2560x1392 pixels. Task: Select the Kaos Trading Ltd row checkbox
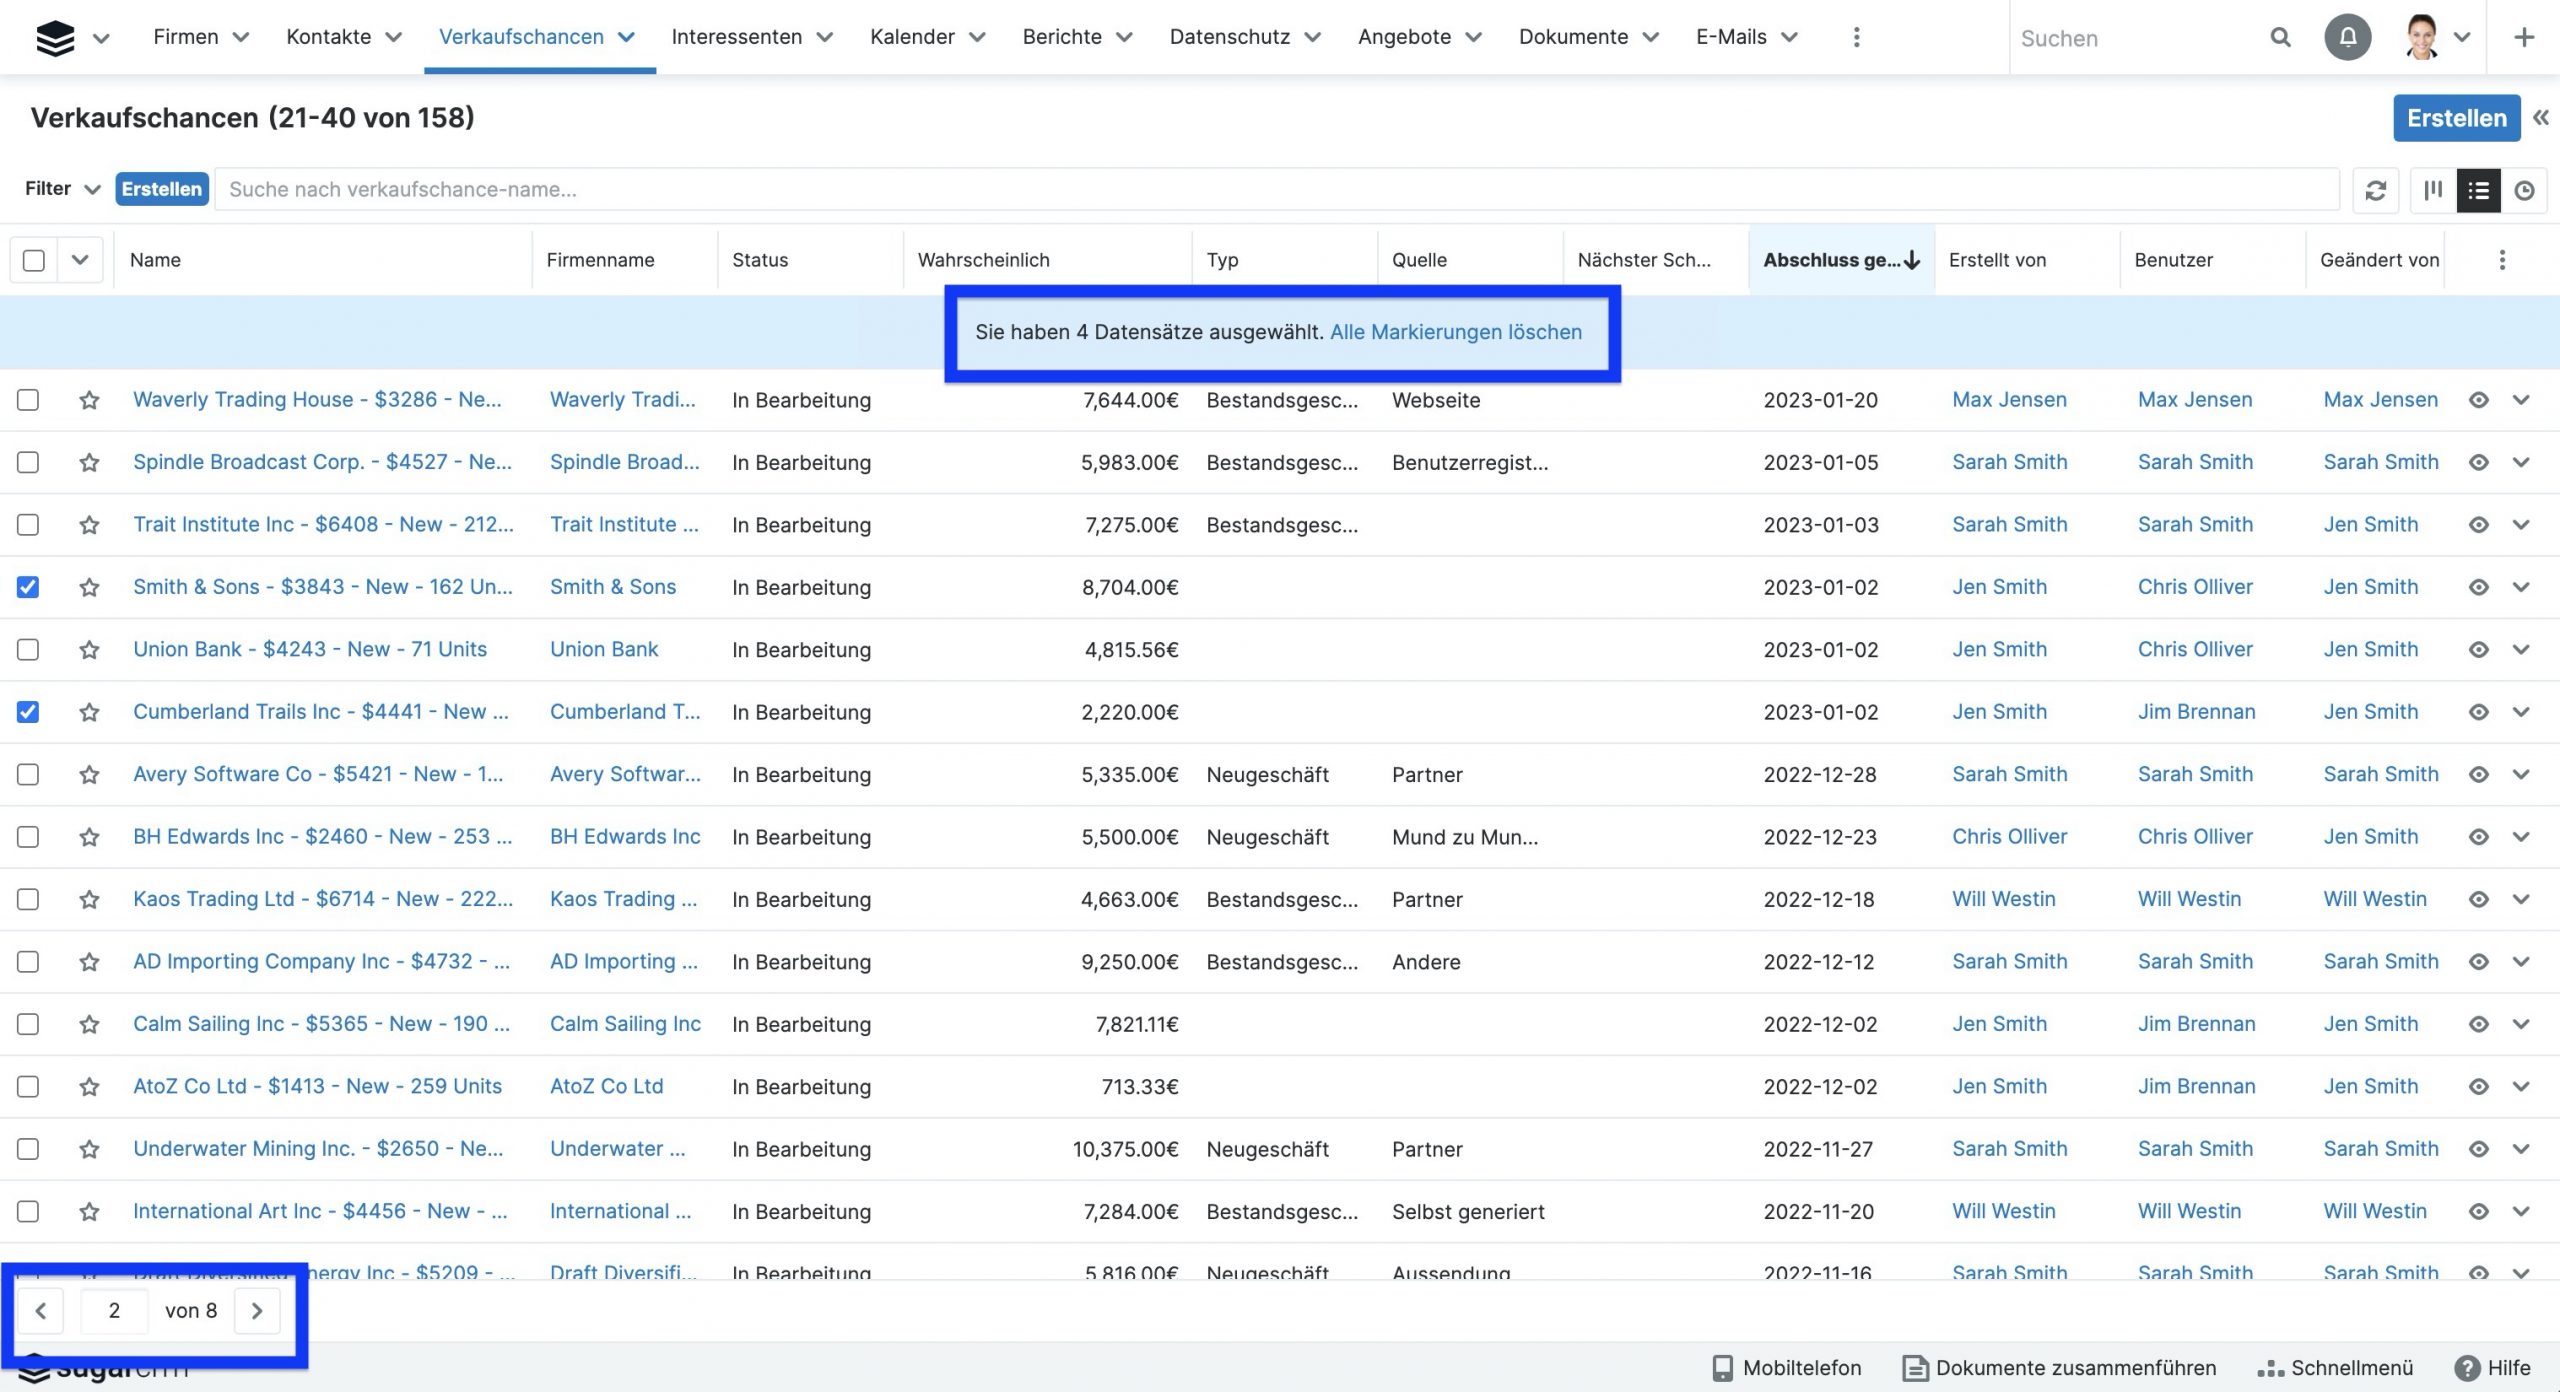[x=28, y=899]
